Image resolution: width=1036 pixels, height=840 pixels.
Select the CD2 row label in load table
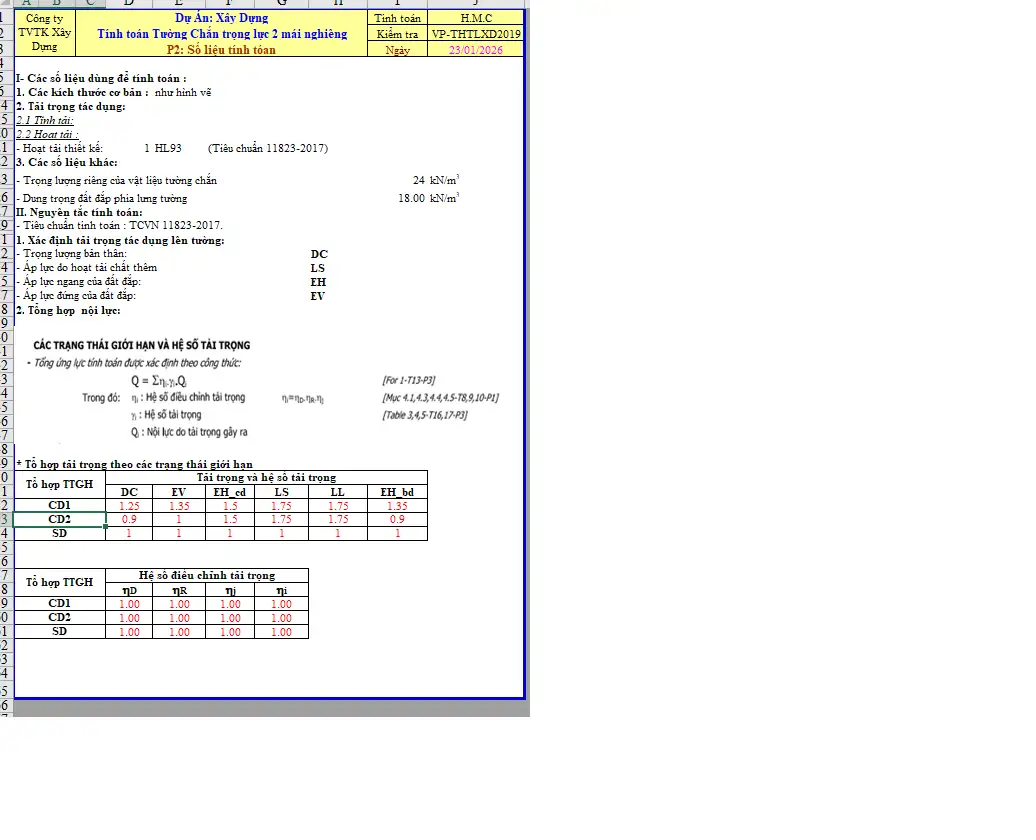[60, 520]
